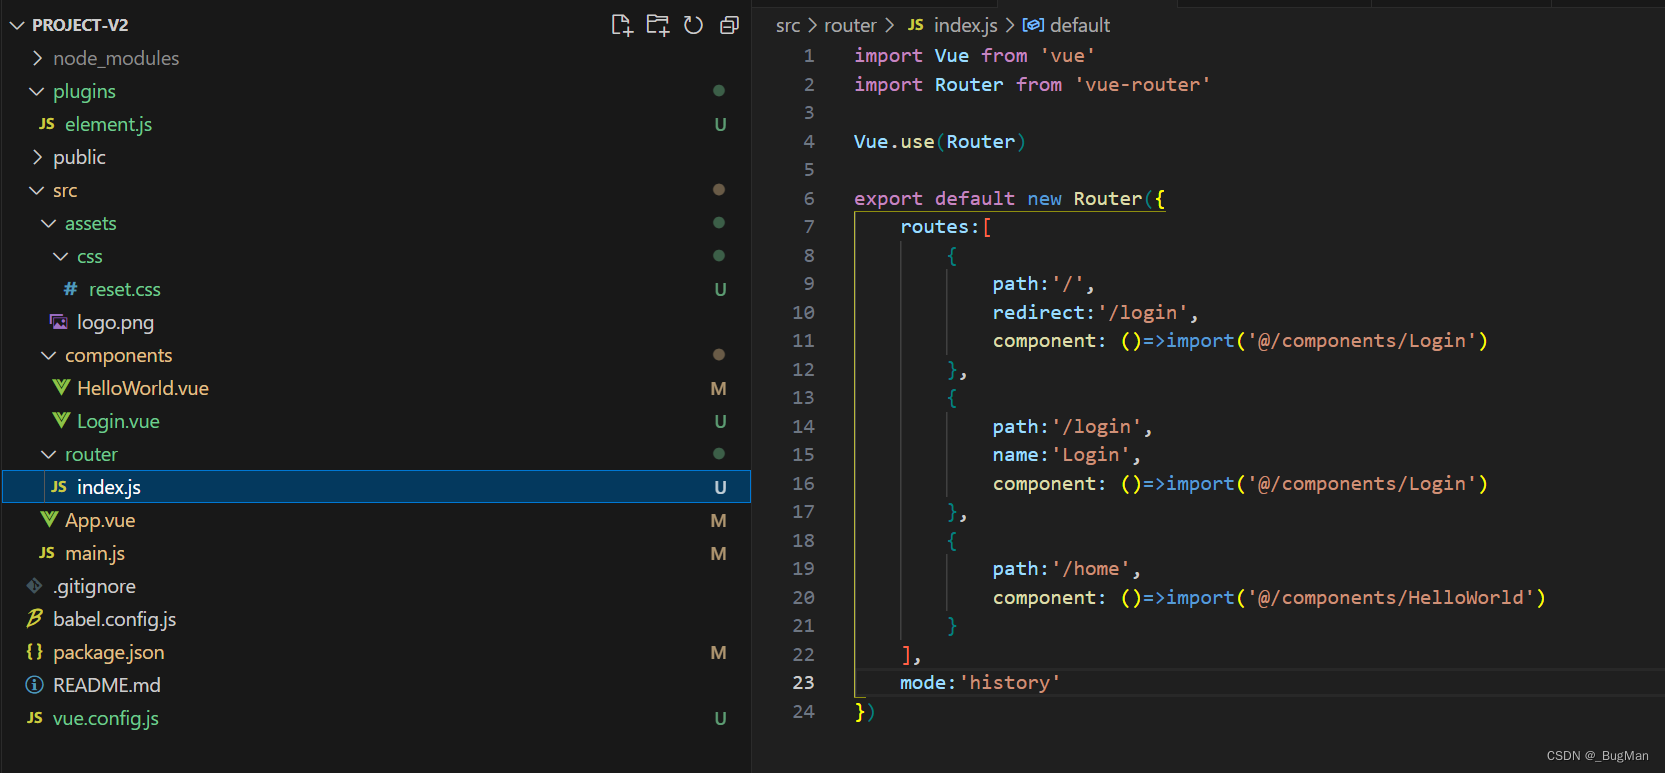Open Login.vue file
Screen dimensions: 1665x773
(x=118, y=421)
